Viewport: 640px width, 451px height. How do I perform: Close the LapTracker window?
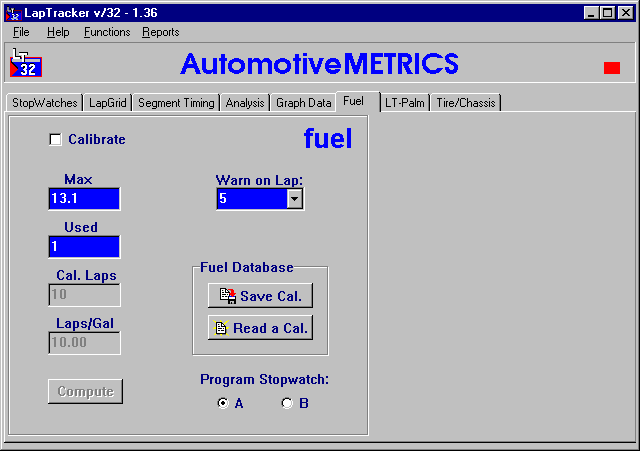pos(625,13)
